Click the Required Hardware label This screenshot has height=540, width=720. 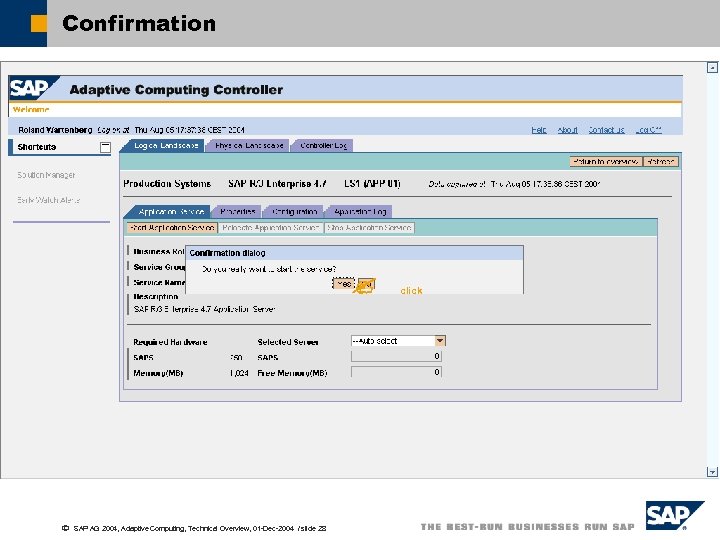[x=170, y=342]
